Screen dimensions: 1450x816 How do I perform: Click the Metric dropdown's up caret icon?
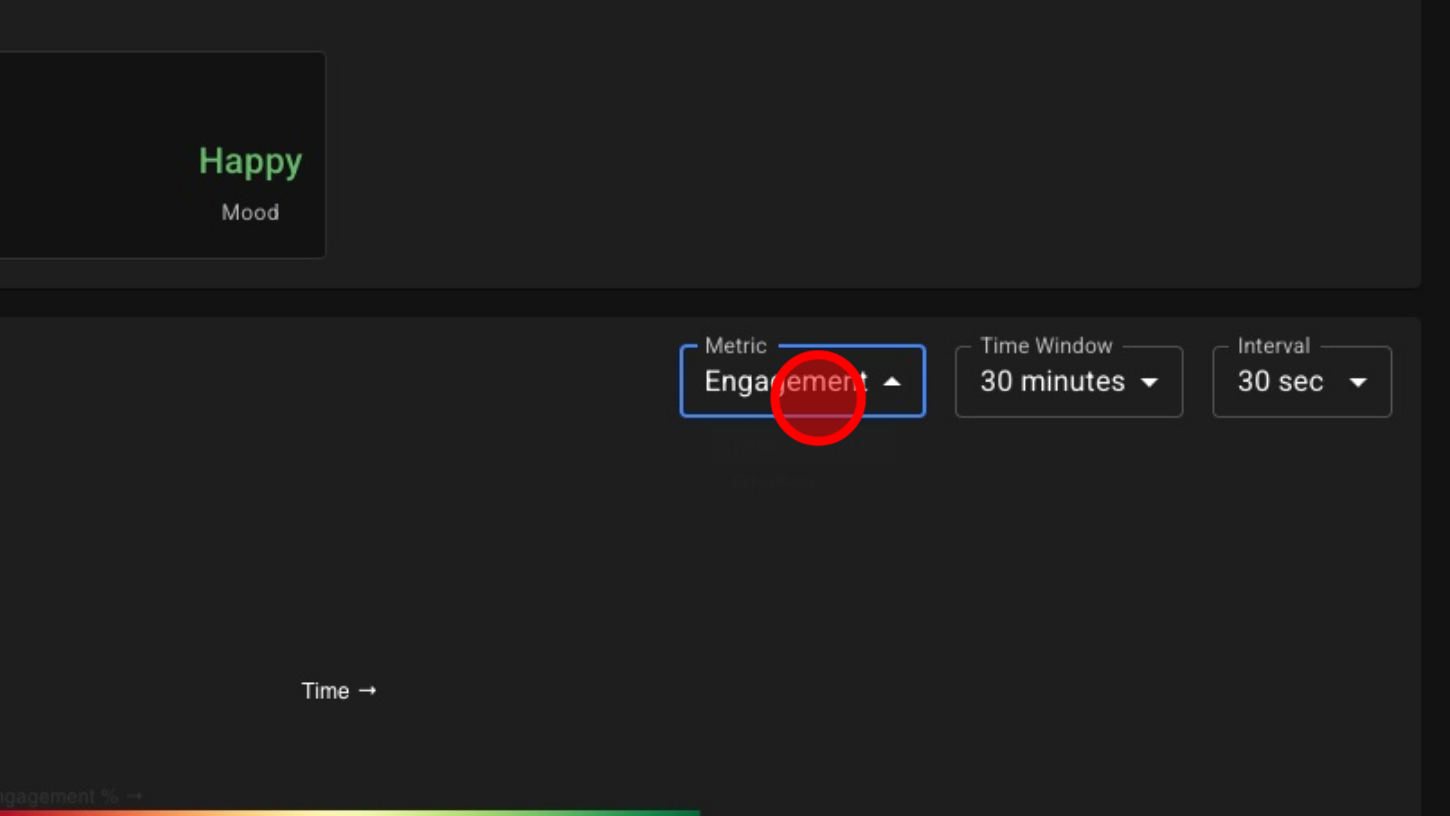point(892,382)
